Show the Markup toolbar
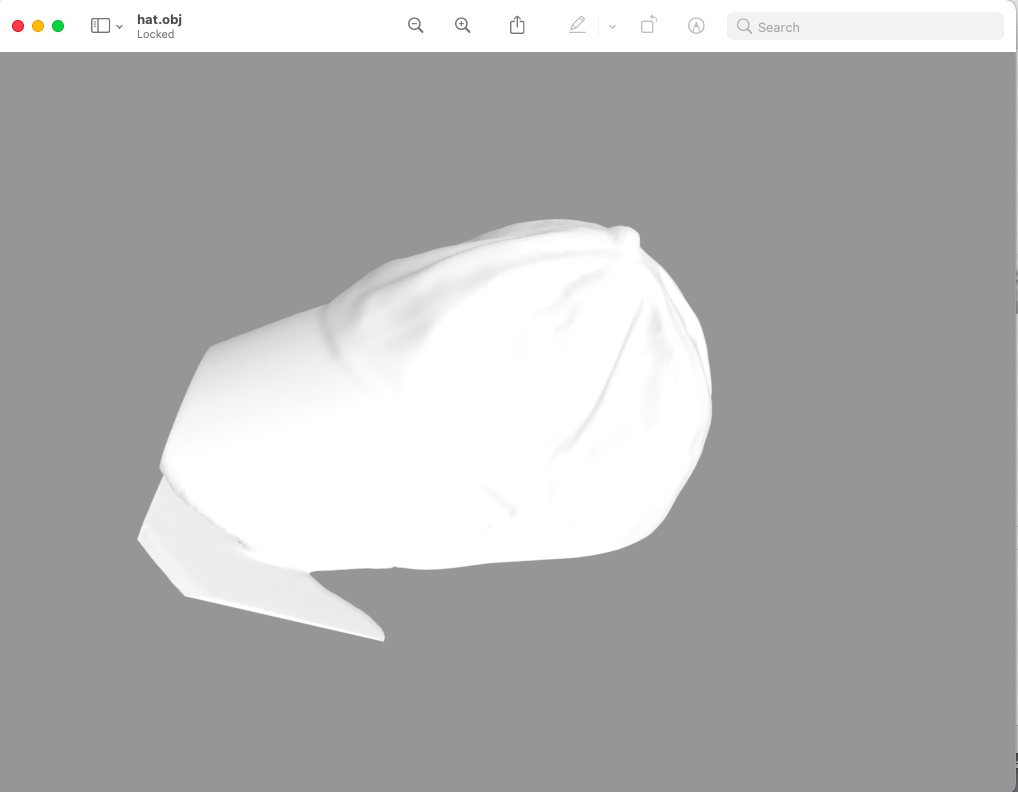Screen dimensions: 1018x792 696,26
